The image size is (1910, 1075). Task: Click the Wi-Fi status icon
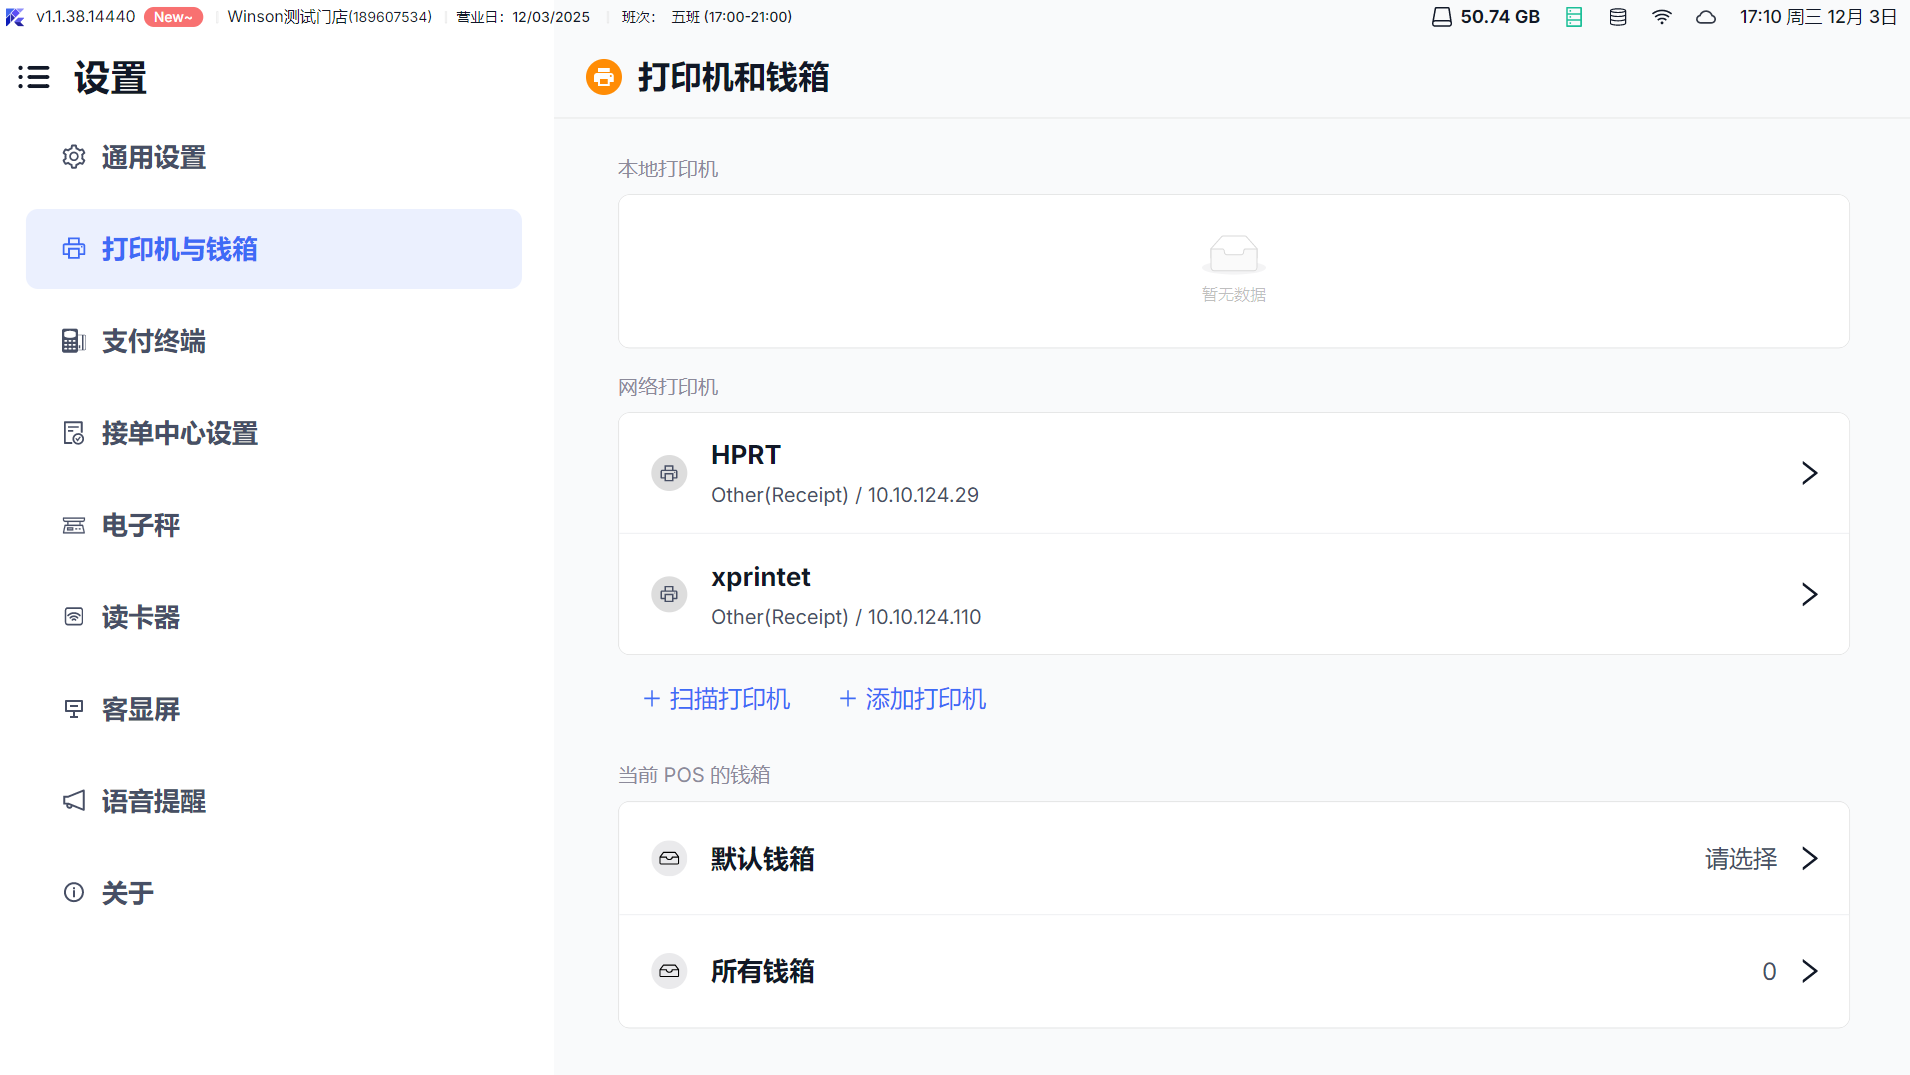click(1661, 17)
